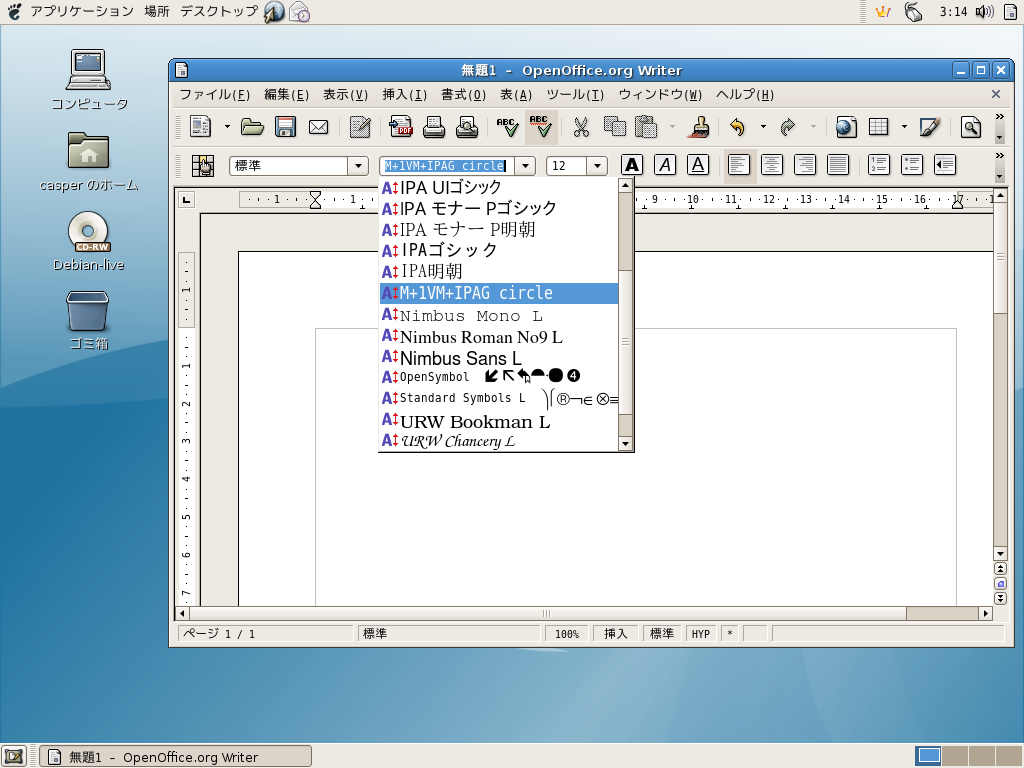Toggle bulleted list
Image resolution: width=1024 pixels, height=768 pixels.
pos(912,165)
